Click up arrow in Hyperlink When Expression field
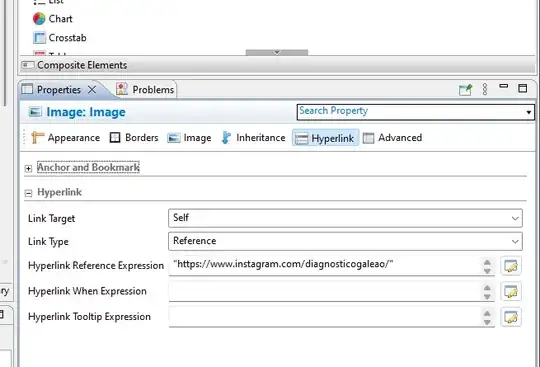Image resolution: width=540 pixels, height=367 pixels. click(x=487, y=288)
